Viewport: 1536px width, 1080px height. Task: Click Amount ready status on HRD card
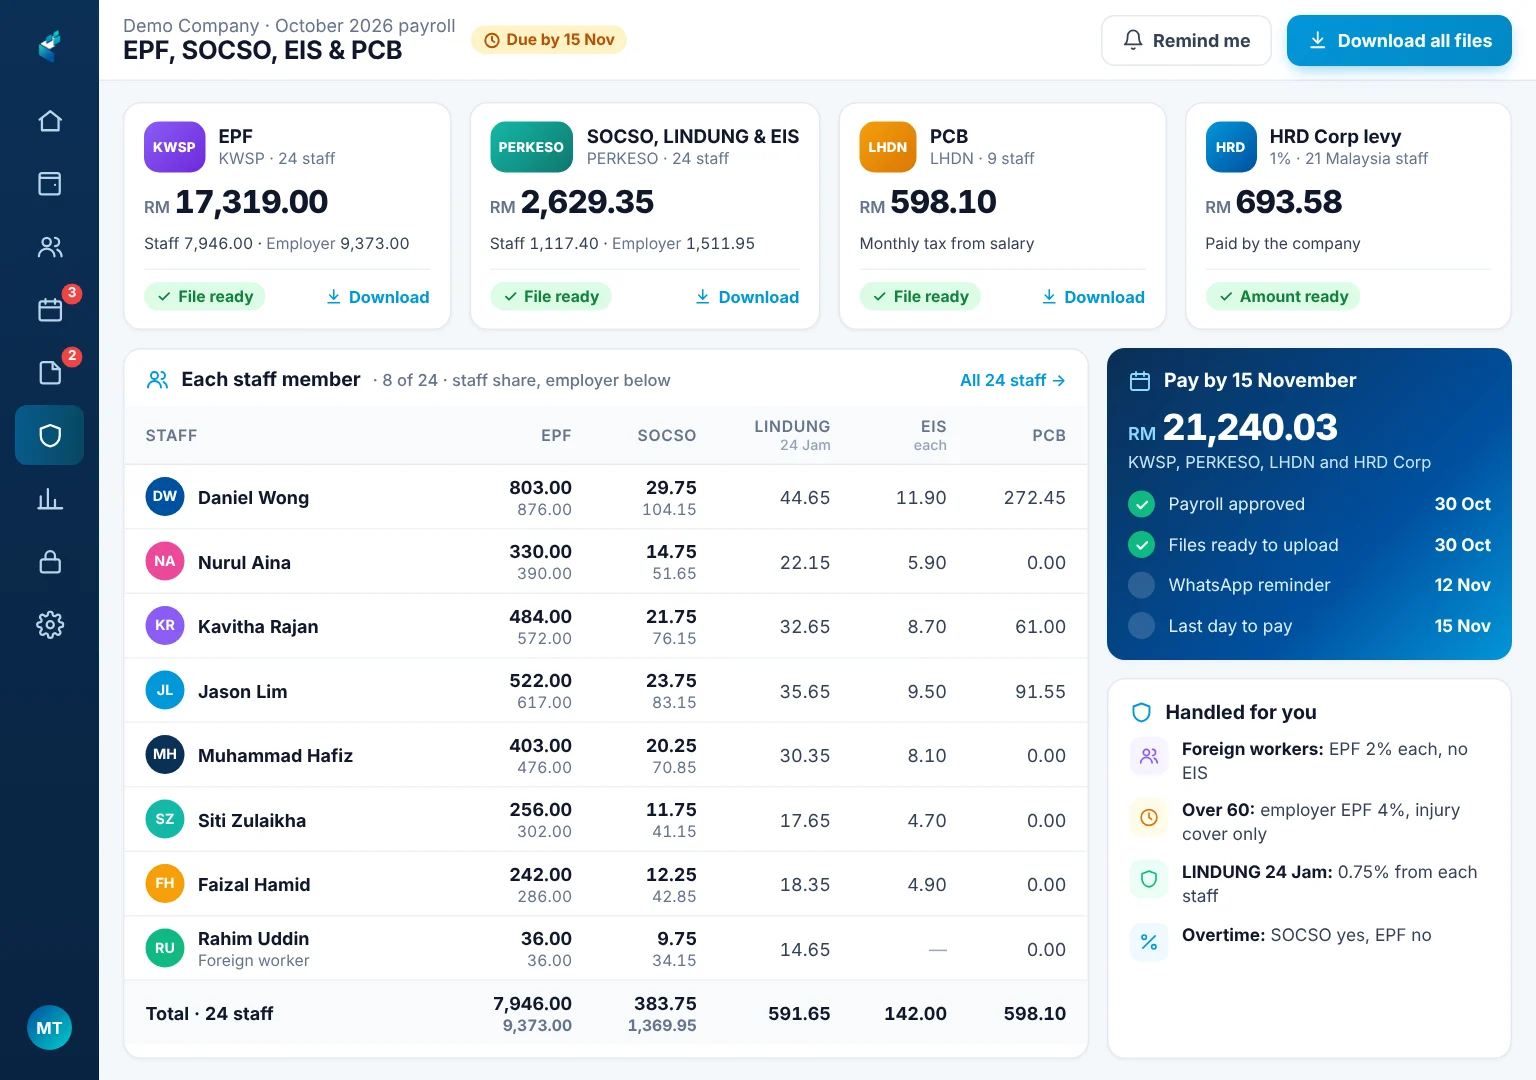click(x=1283, y=297)
